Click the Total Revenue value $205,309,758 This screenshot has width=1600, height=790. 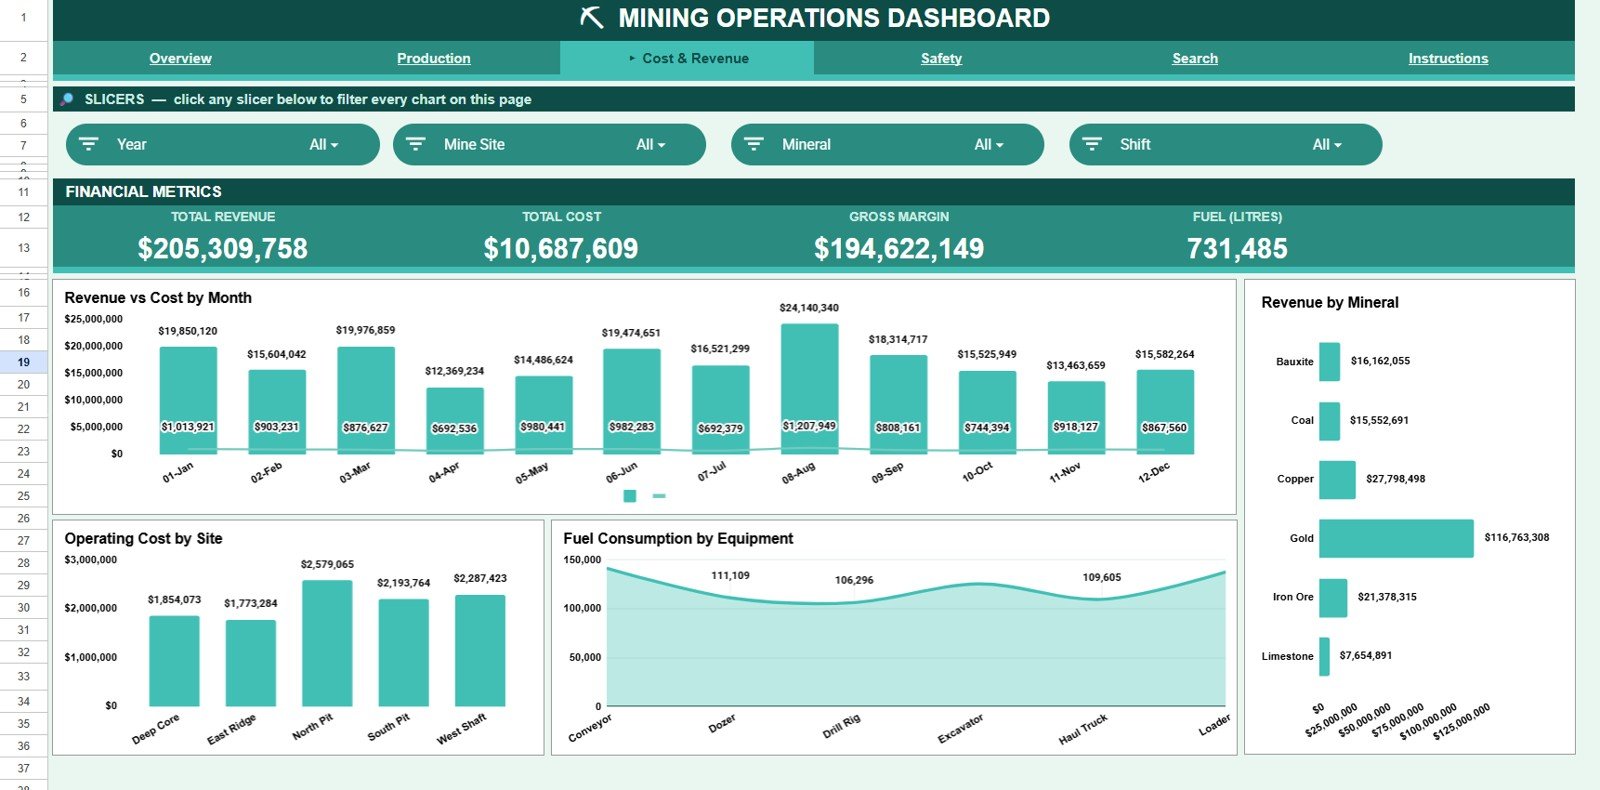(223, 248)
